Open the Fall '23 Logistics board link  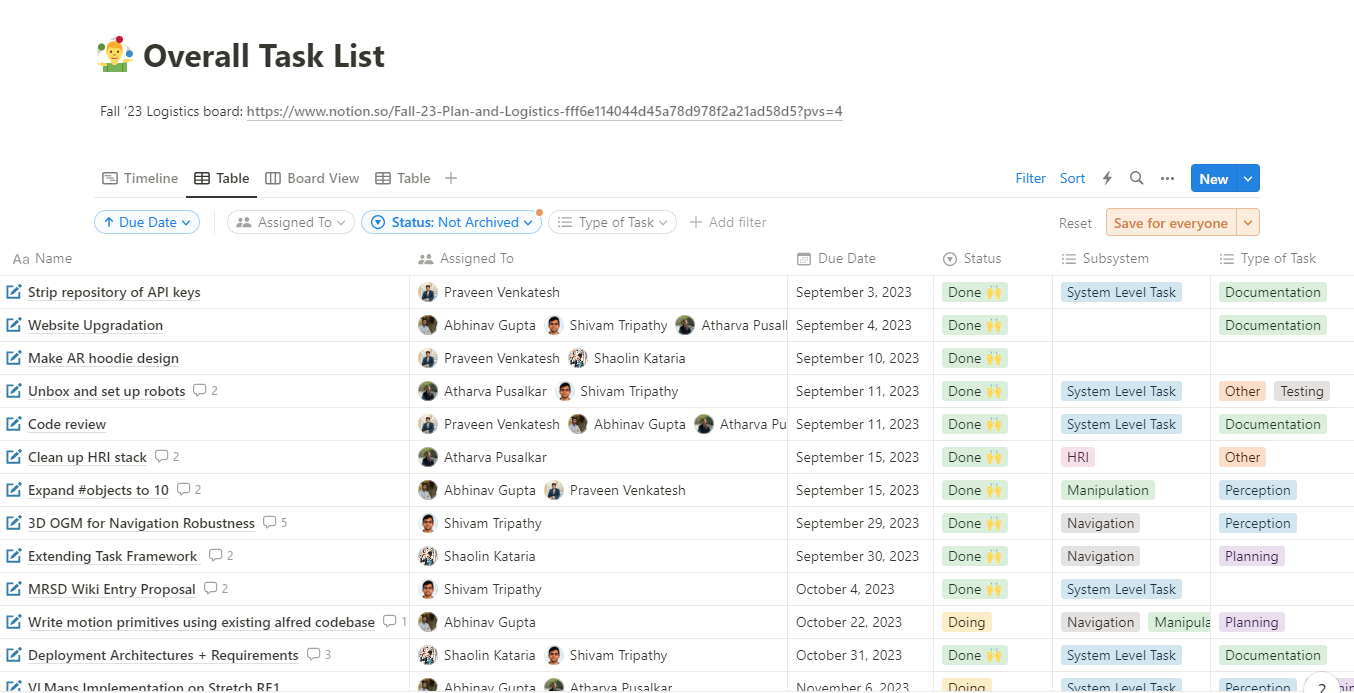544,111
